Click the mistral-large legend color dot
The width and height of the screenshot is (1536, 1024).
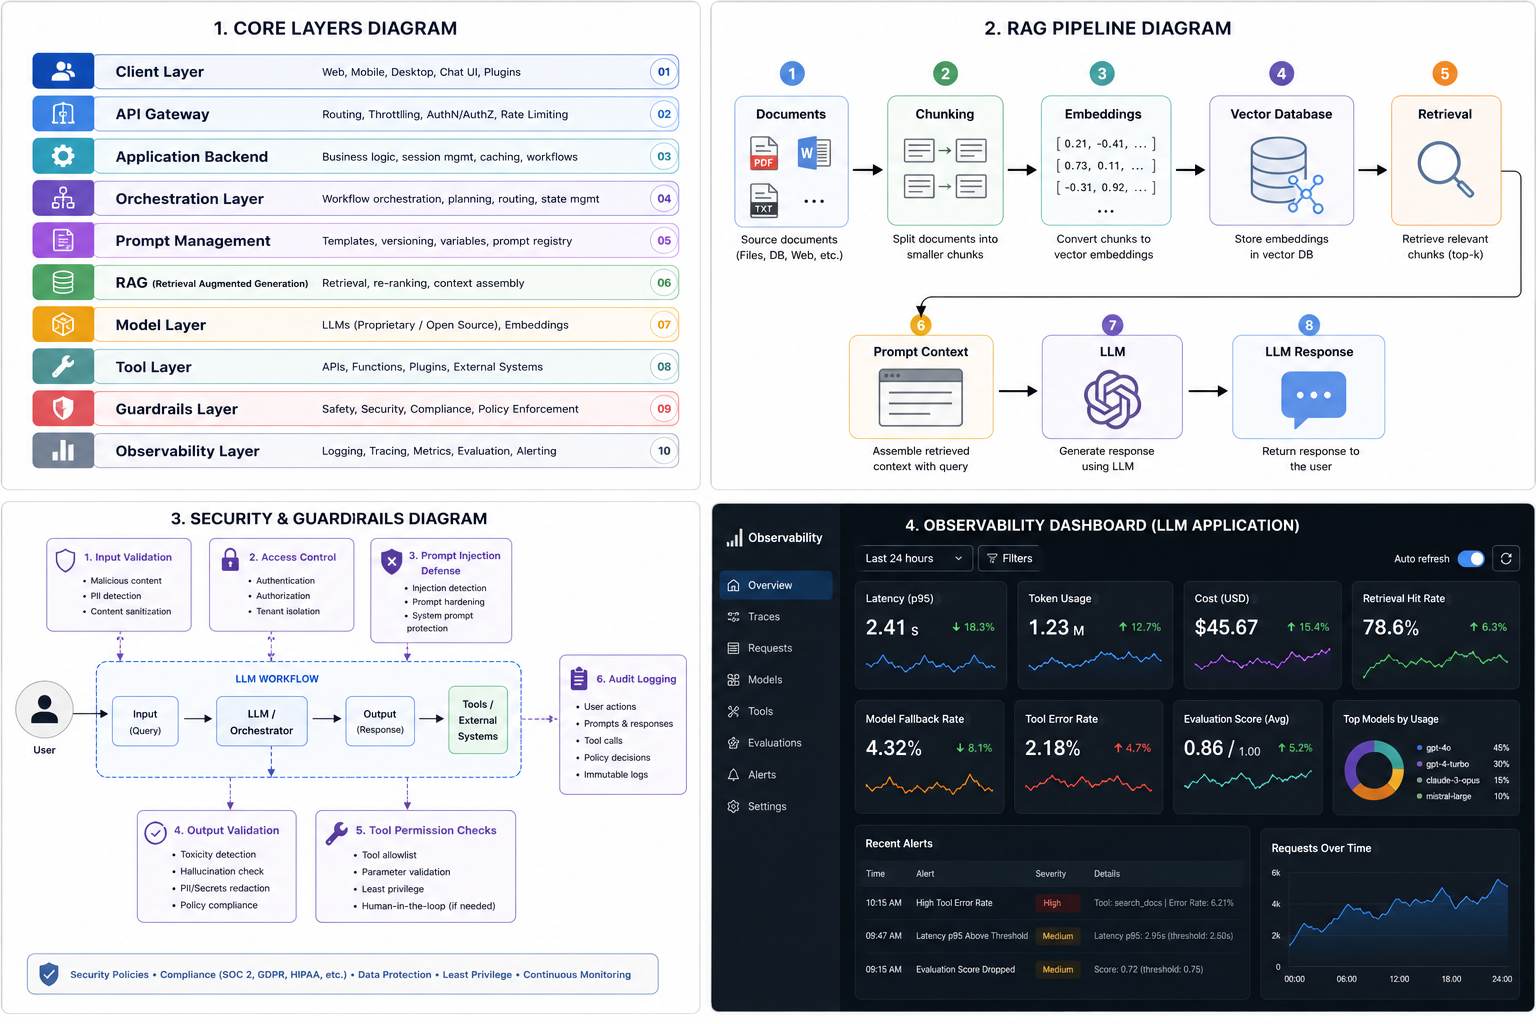(x=1419, y=796)
